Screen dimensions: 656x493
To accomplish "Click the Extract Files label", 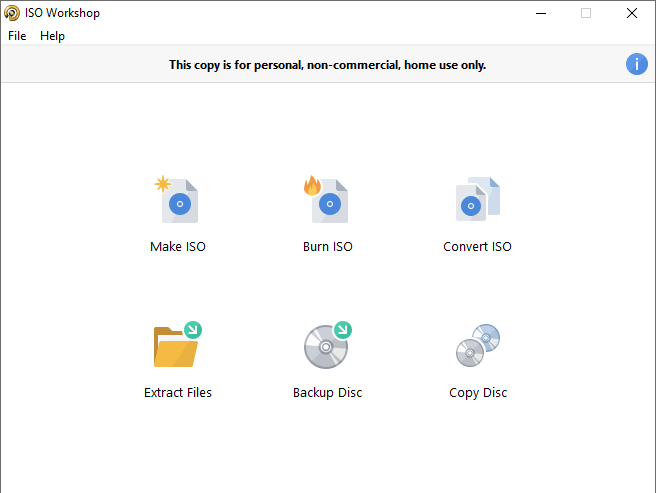I will point(178,393).
